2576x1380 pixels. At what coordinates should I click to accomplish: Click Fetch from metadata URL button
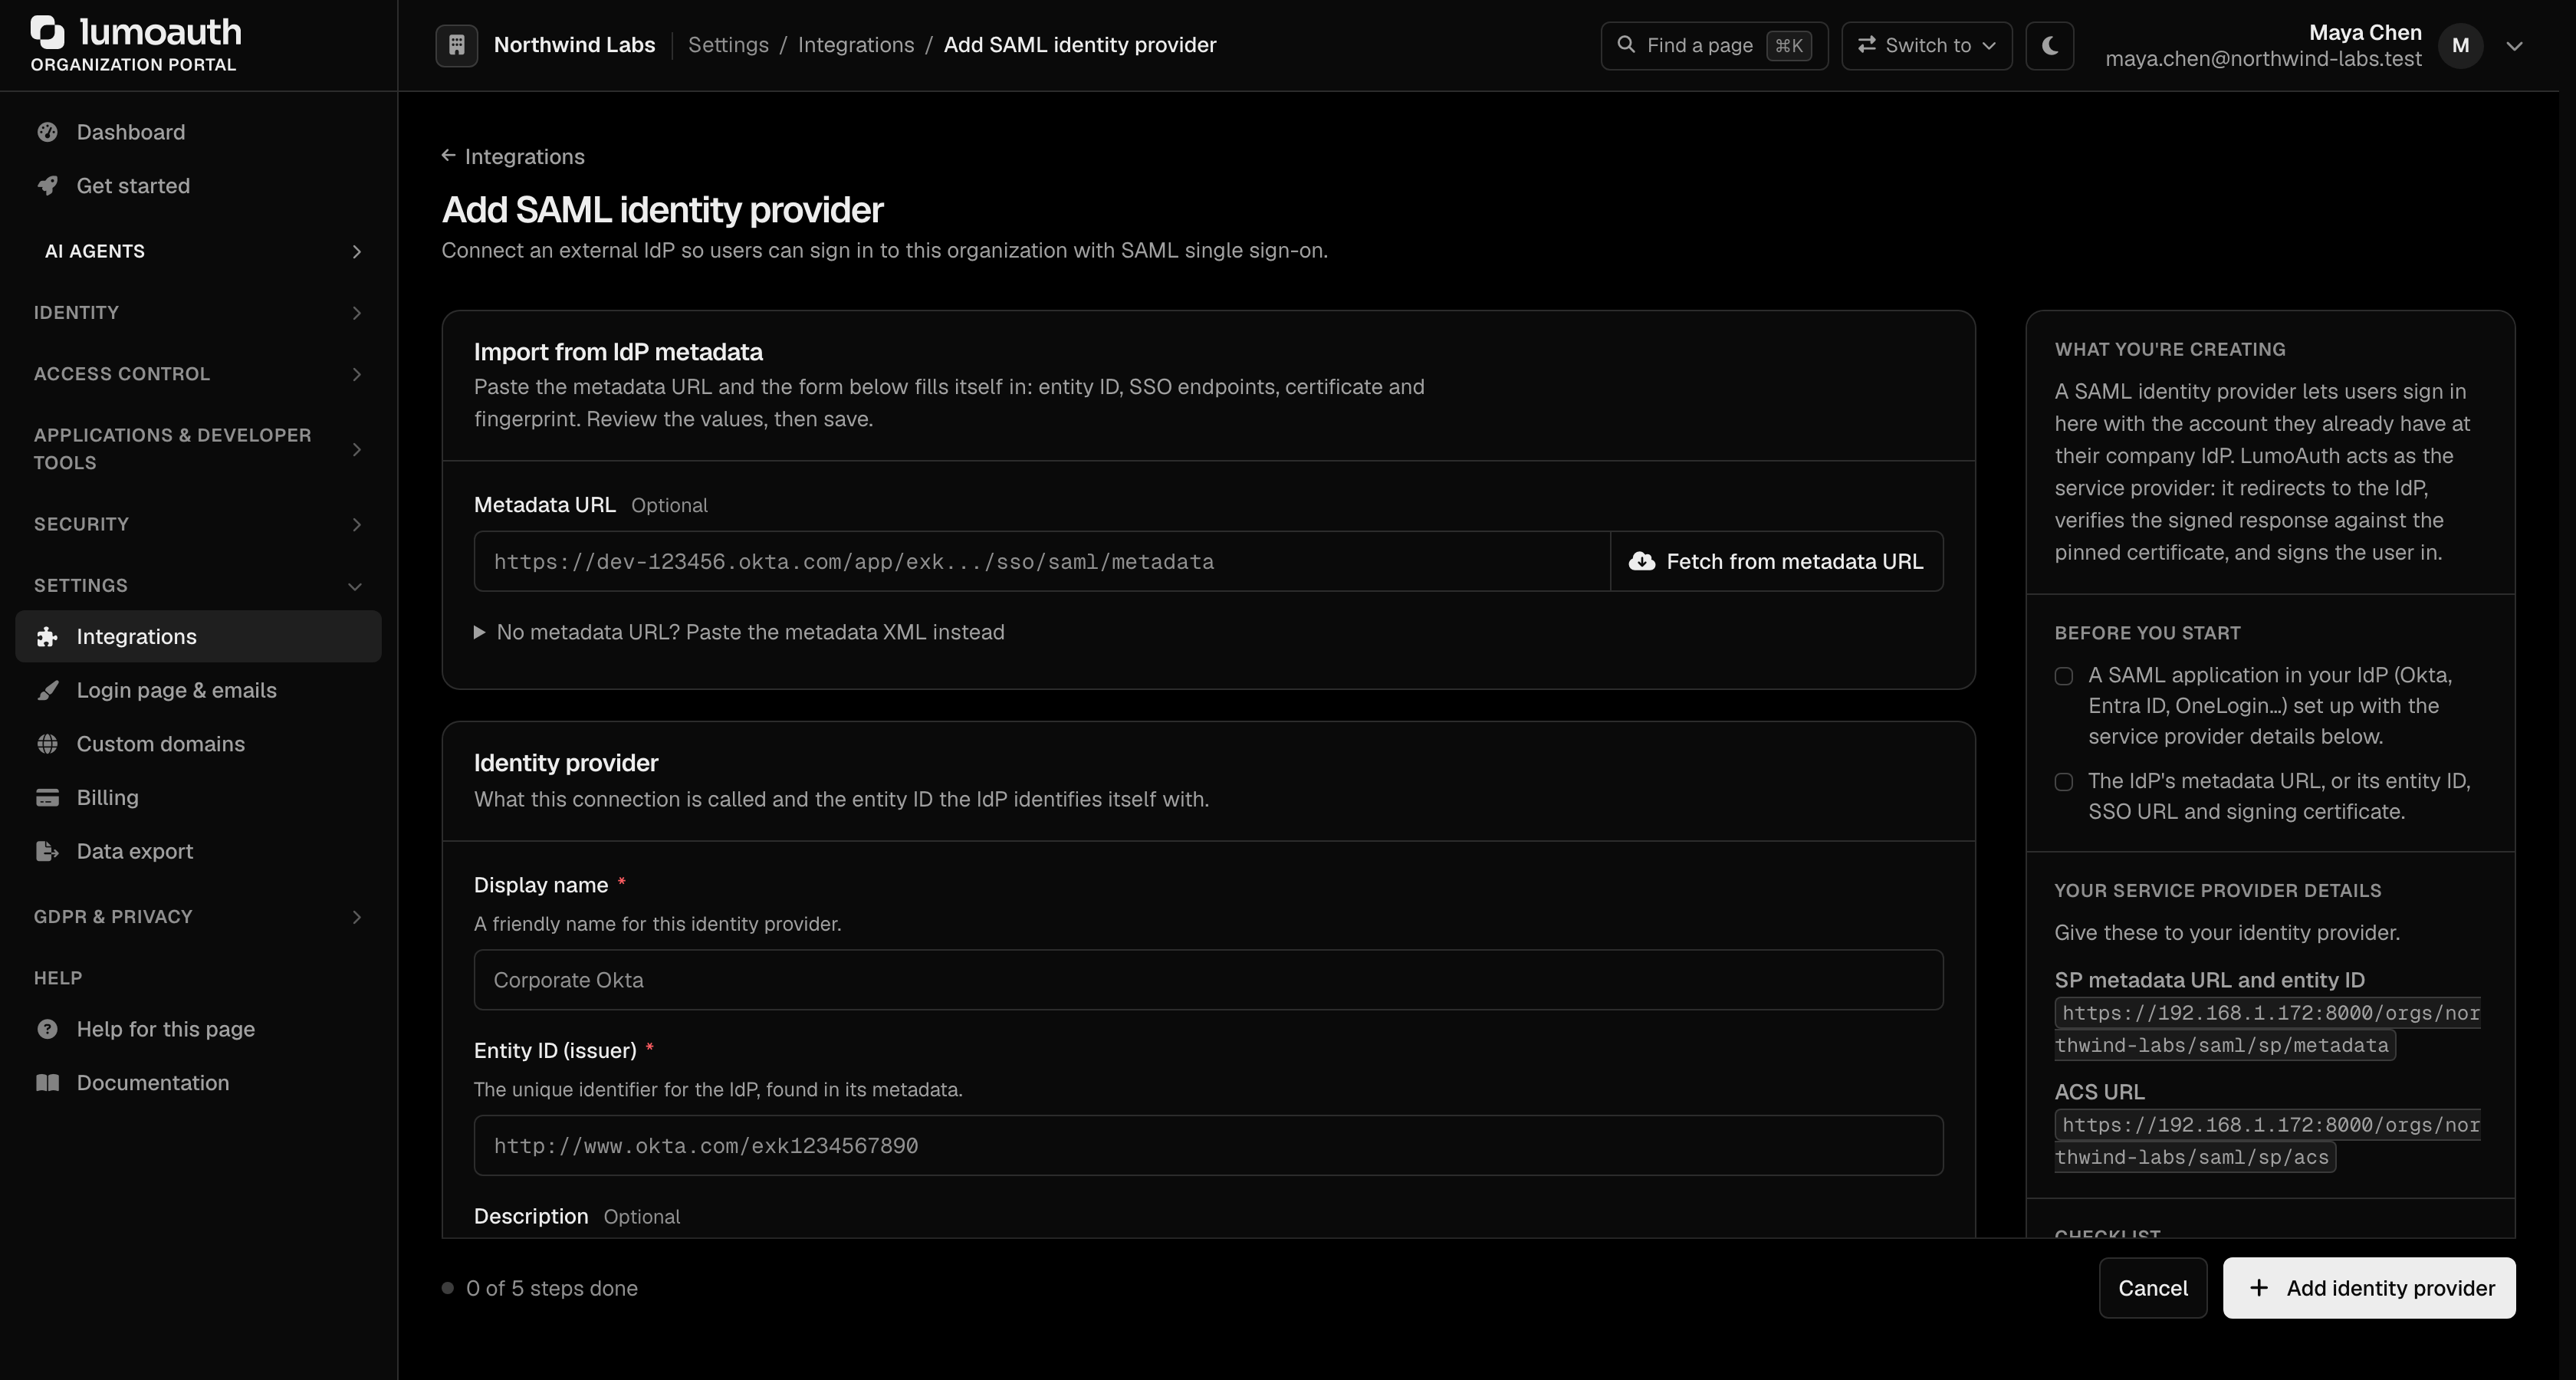point(1777,562)
